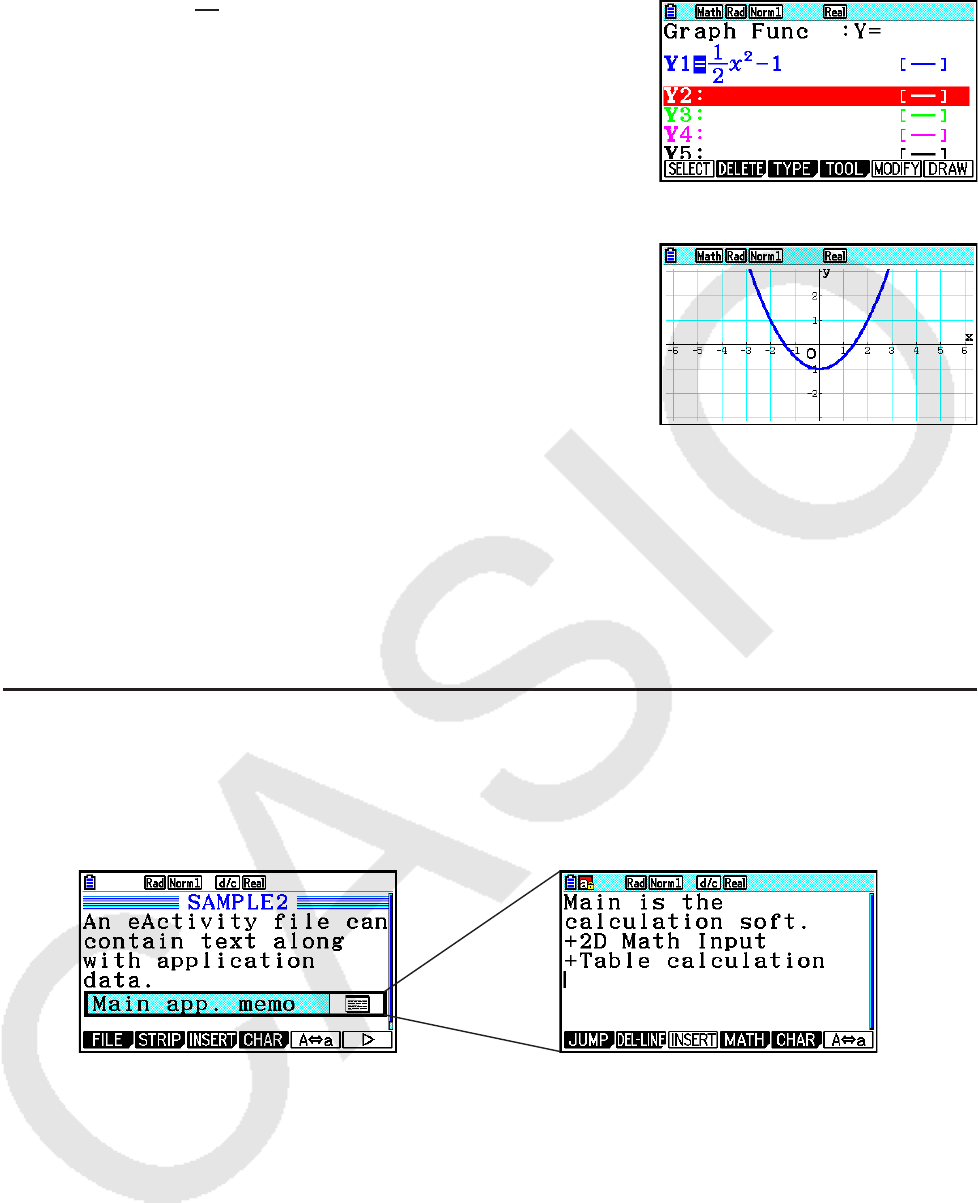
Task: Click Rad indicator in SAMPLE2 screen
Action: pos(155,883)
